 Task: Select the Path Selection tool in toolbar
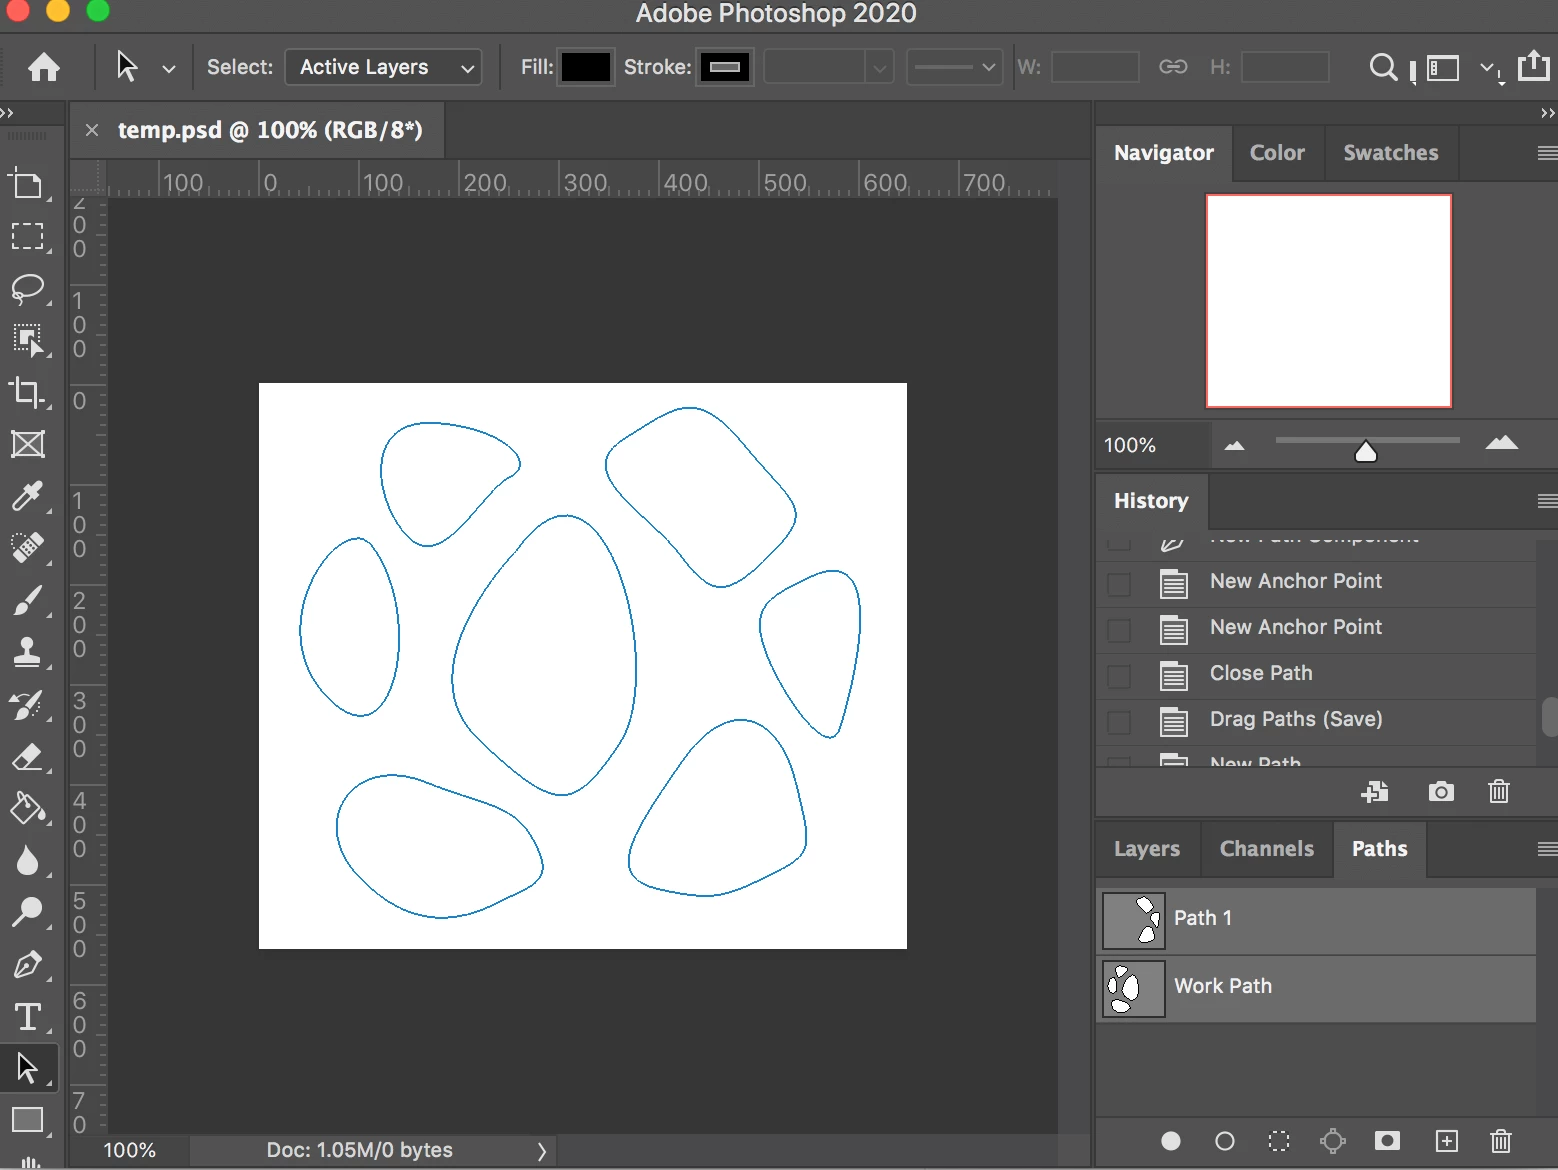point(27,1068)
